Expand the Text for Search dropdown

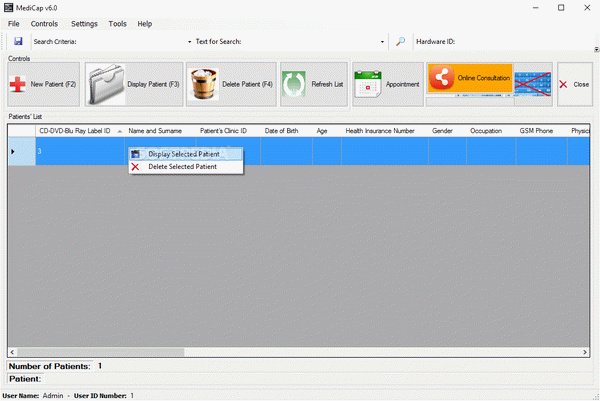click(x=382, y=42)
